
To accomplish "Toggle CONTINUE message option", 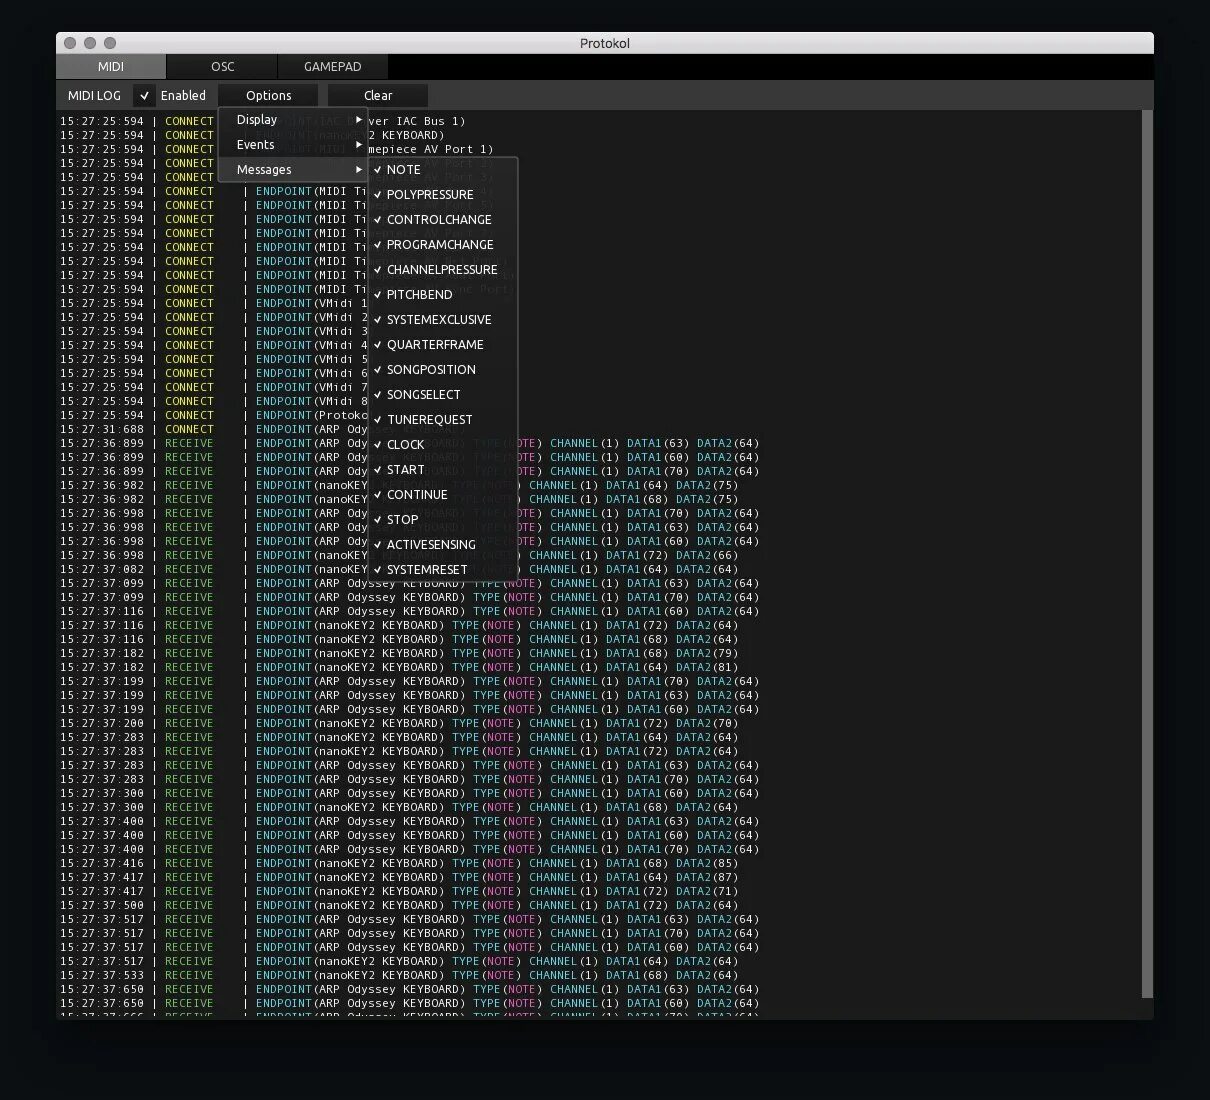I will (443, 495).
